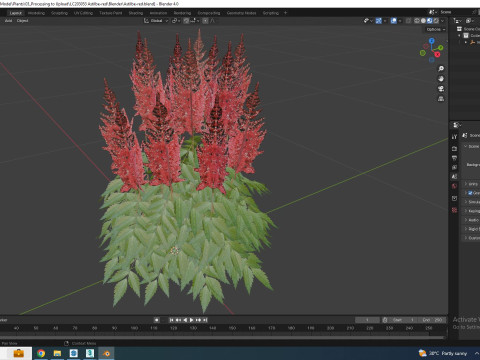Jump to the timeline start frame

point(171,320)
